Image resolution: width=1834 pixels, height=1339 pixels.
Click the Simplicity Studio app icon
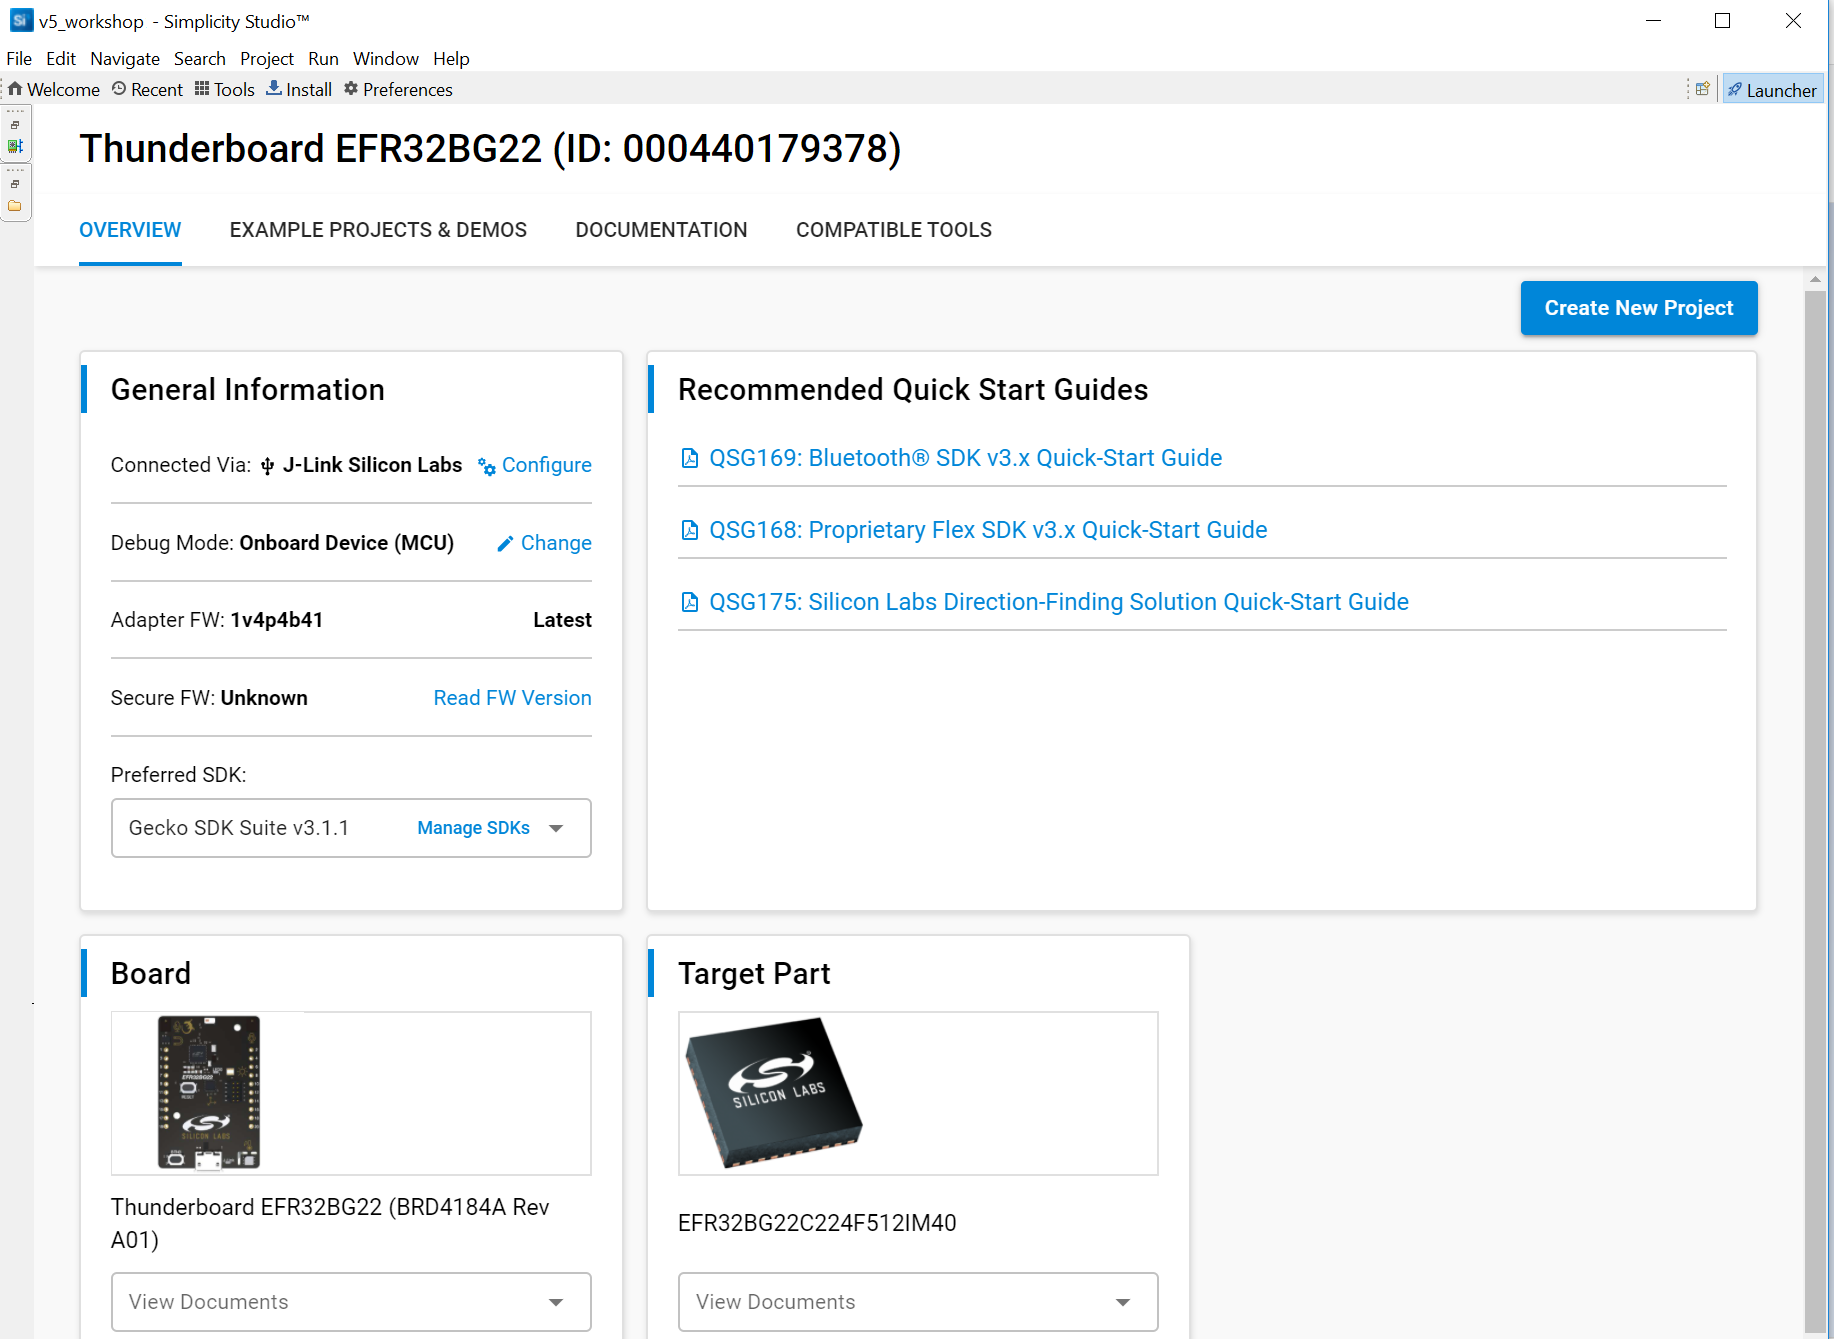20,20
